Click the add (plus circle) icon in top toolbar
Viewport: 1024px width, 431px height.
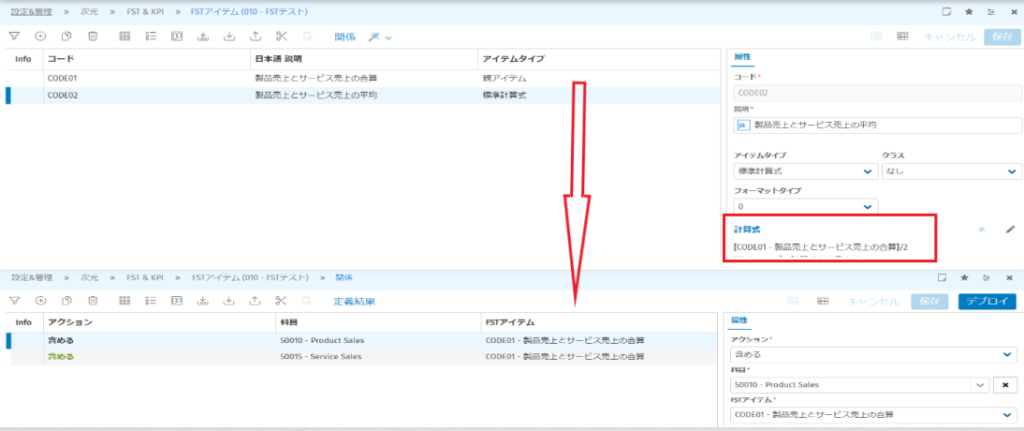pos(40,36)
